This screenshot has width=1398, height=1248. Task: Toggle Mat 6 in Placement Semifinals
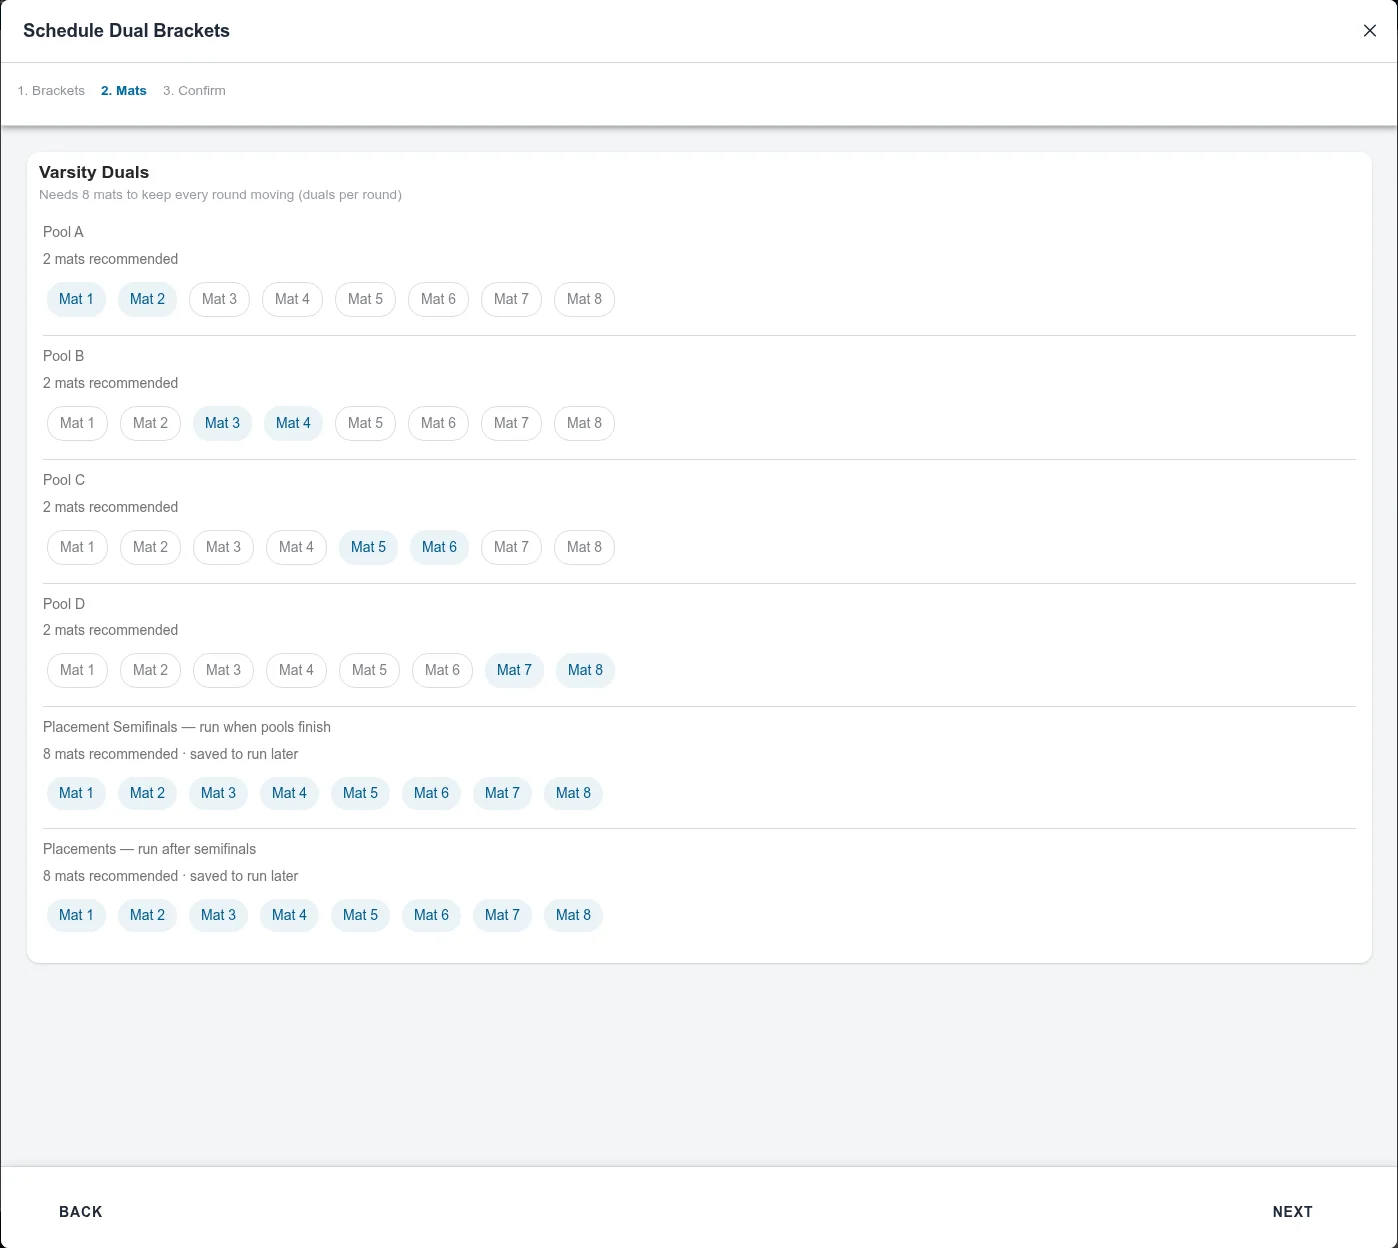[431, 793]
